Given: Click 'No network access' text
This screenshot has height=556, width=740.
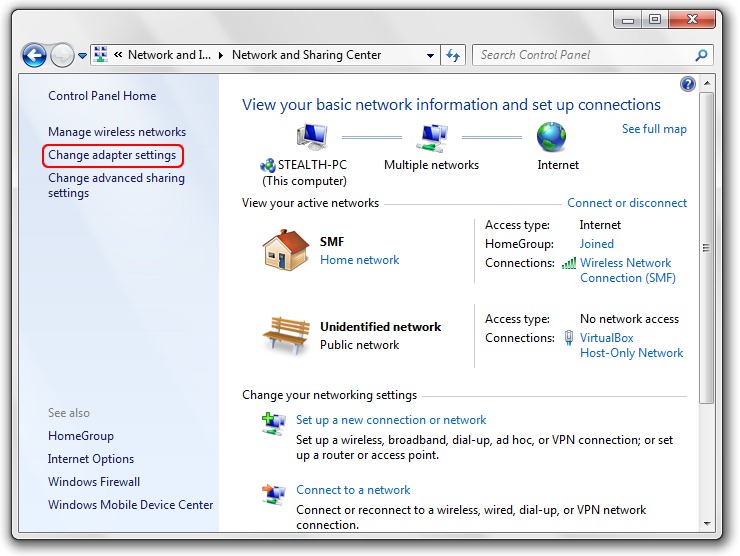Looking at the screenshot, I should (x=629, y=319).
